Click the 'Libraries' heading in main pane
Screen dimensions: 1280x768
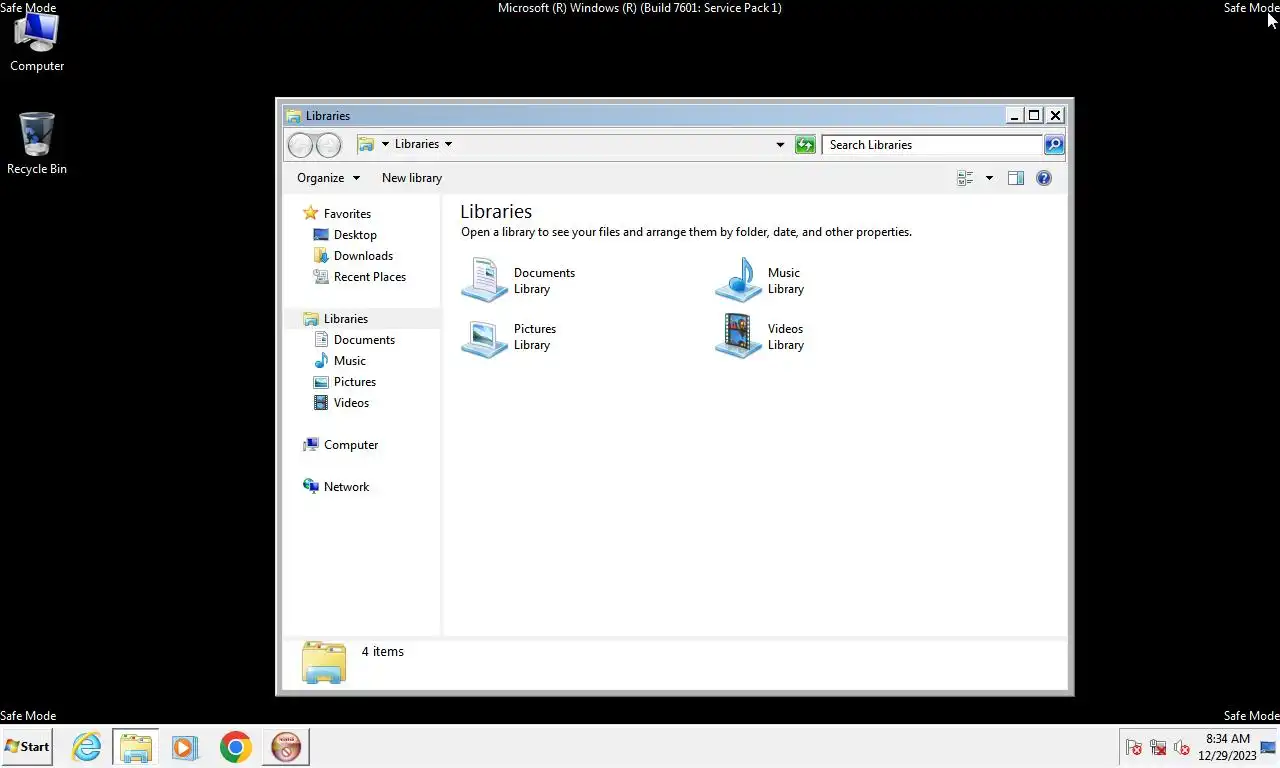point(496,212)
